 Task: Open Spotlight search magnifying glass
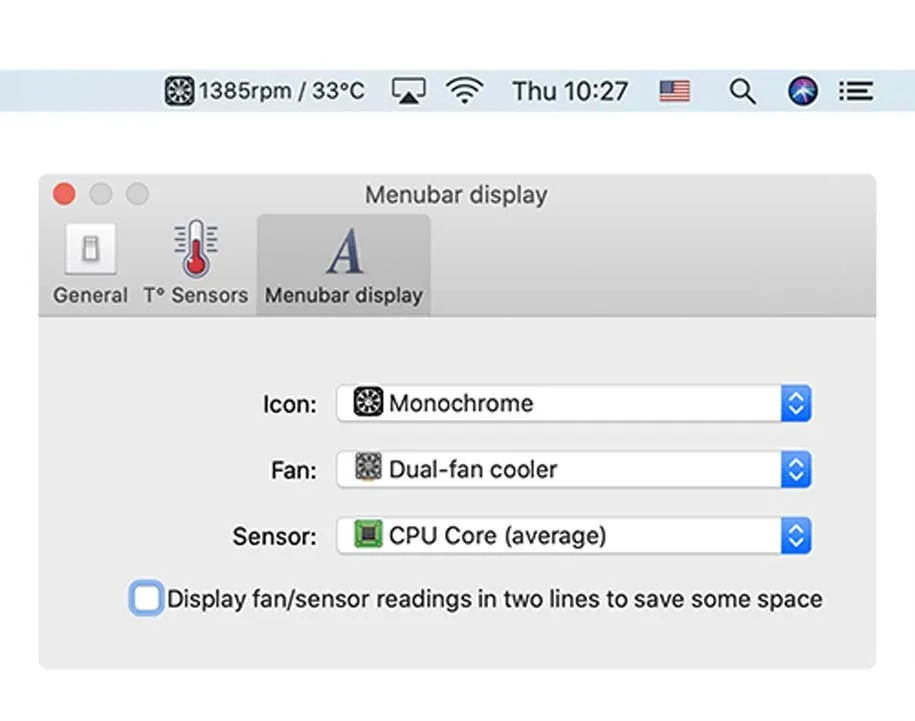[x=741, y=92]
